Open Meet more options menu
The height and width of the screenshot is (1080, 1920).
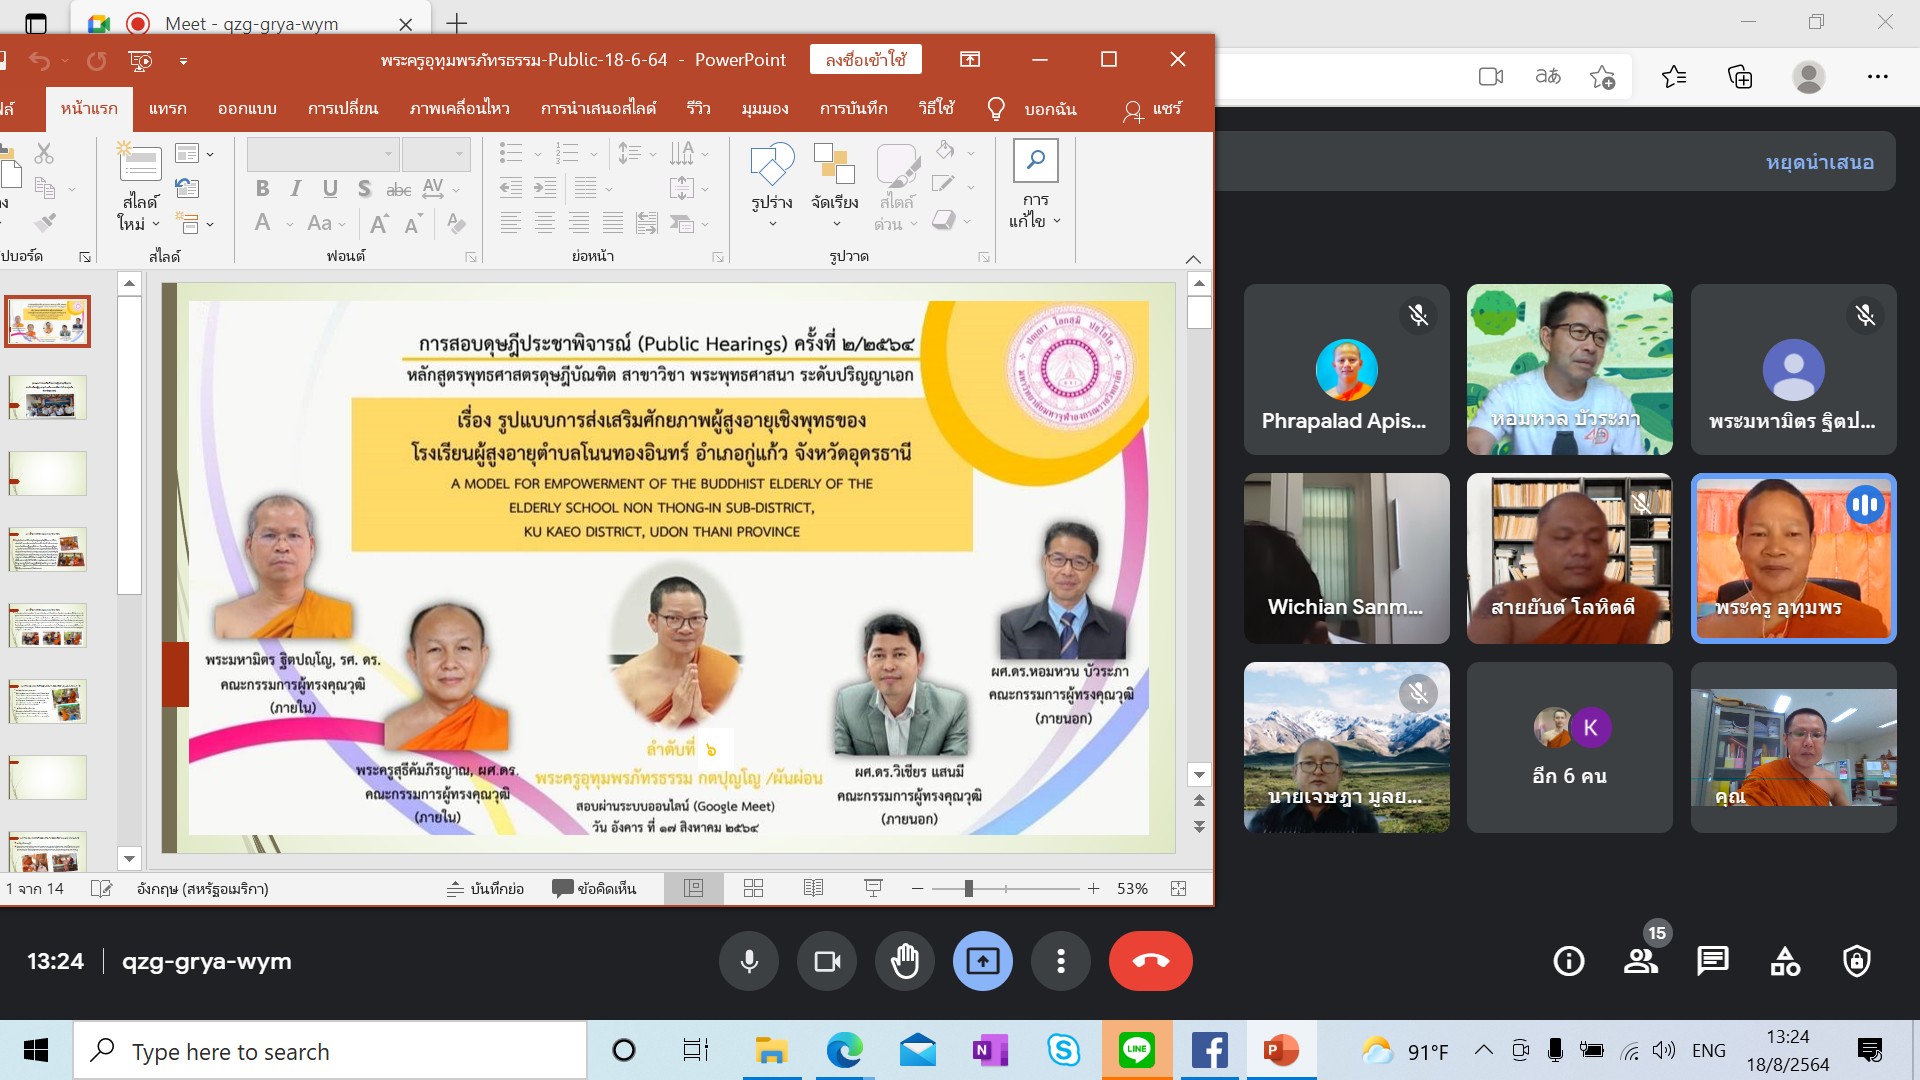(1061, 961)
